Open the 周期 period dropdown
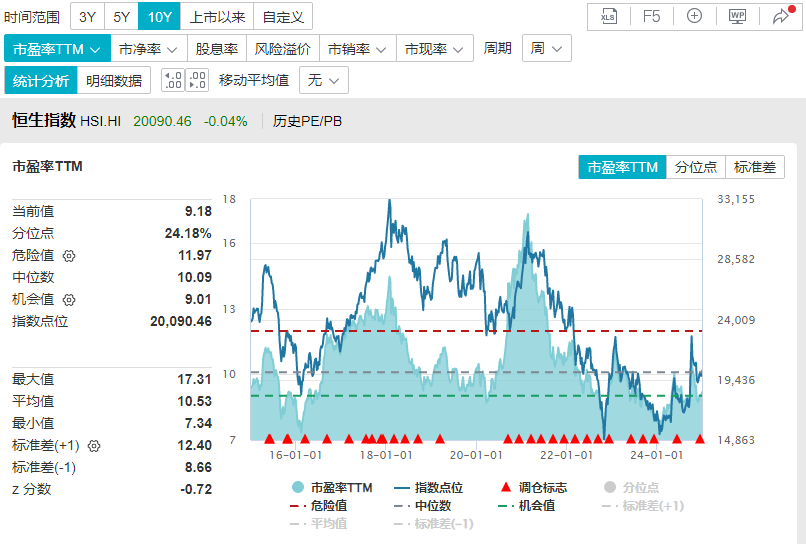 coord(546,48)
